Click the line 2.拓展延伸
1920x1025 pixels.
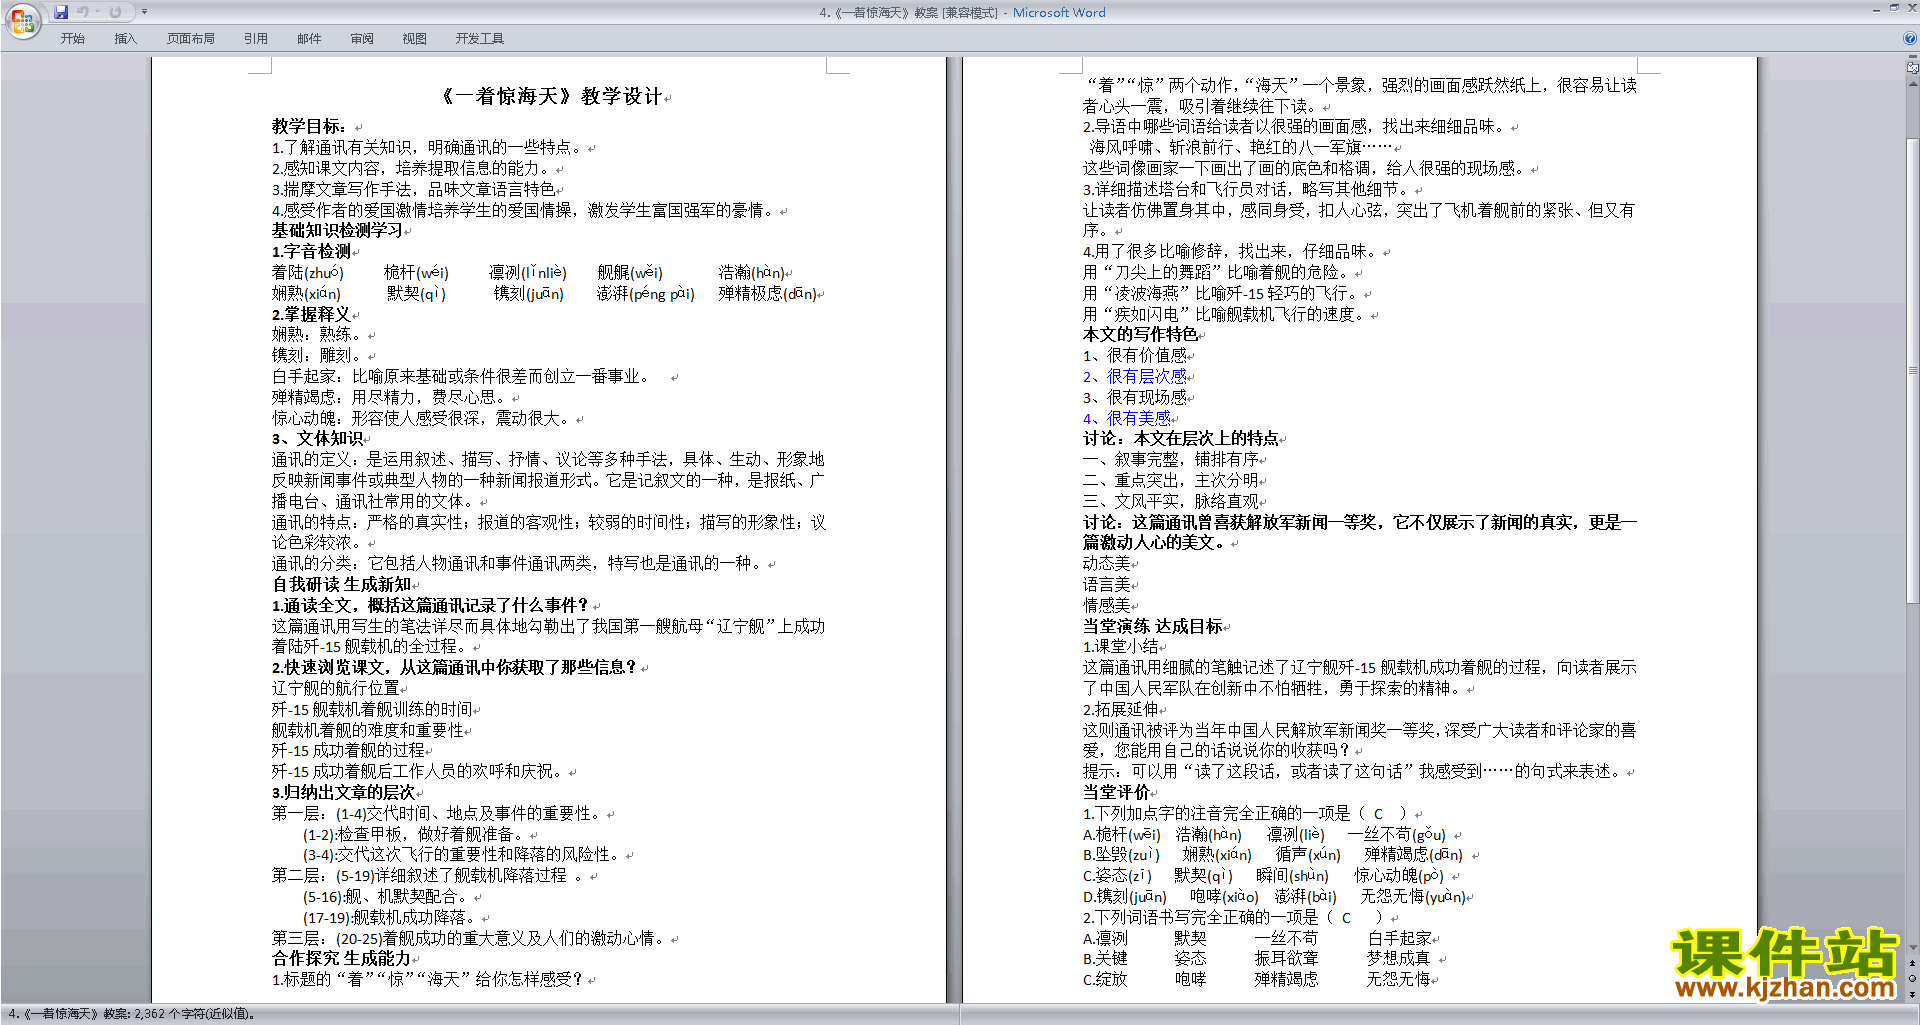point(1120,710)
